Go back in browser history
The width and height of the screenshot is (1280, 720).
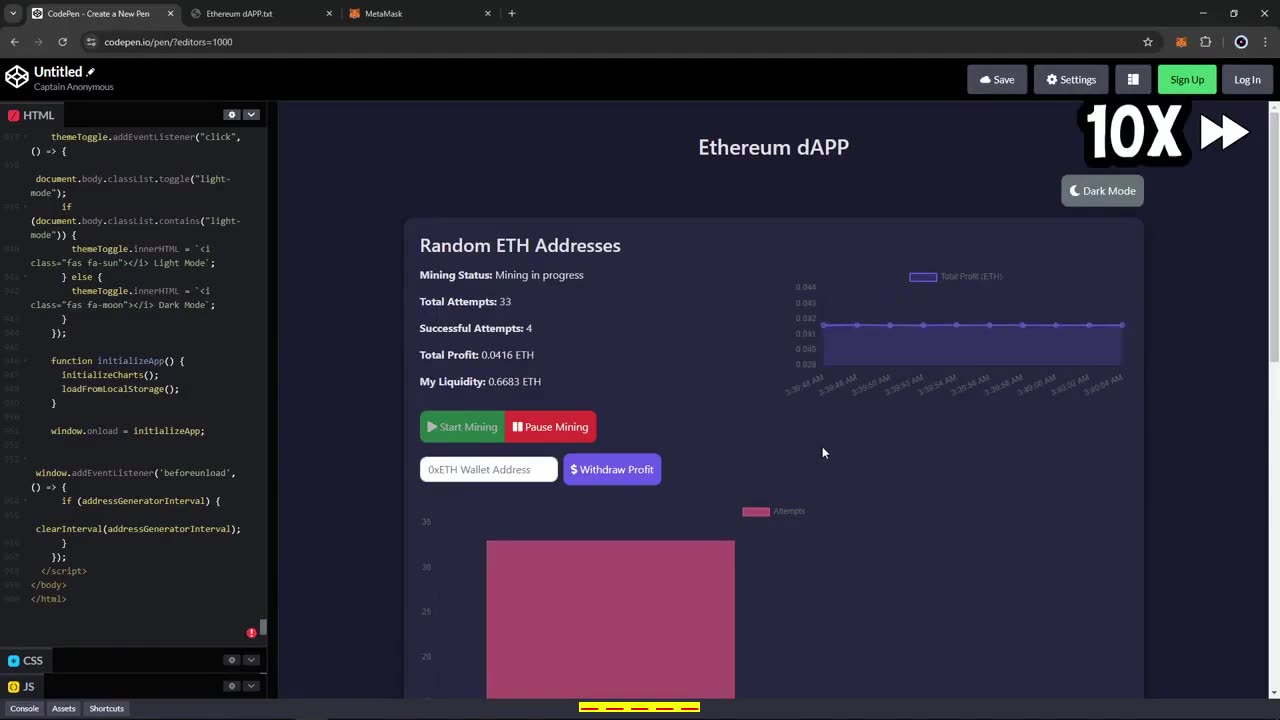tap(14, 42)
